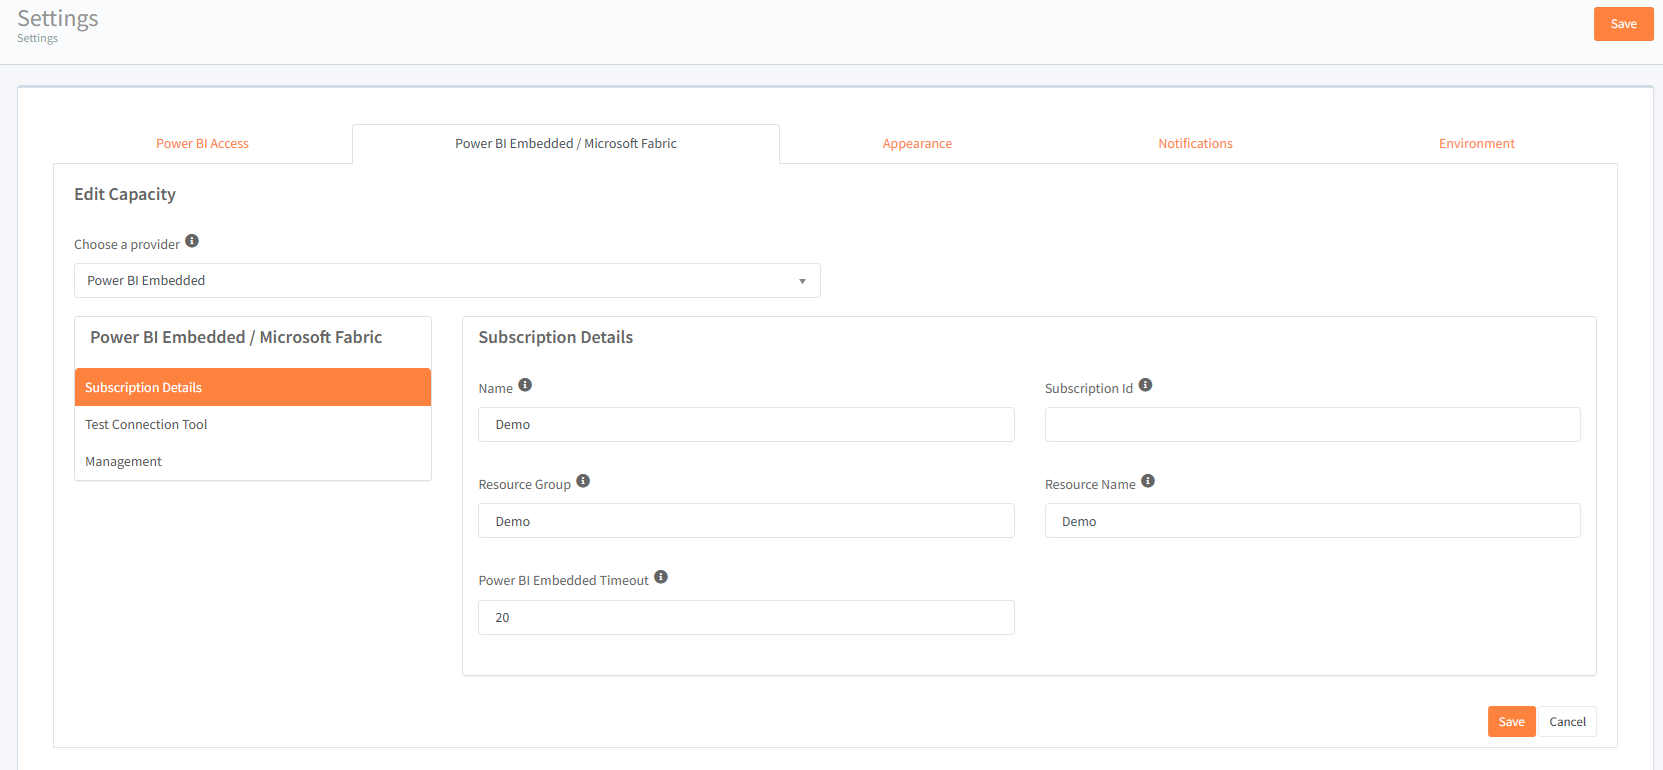This screenshot has width=1663, height=770.
Task: Click info icon beside Resource Name label
Action: tap(1148, 481)
